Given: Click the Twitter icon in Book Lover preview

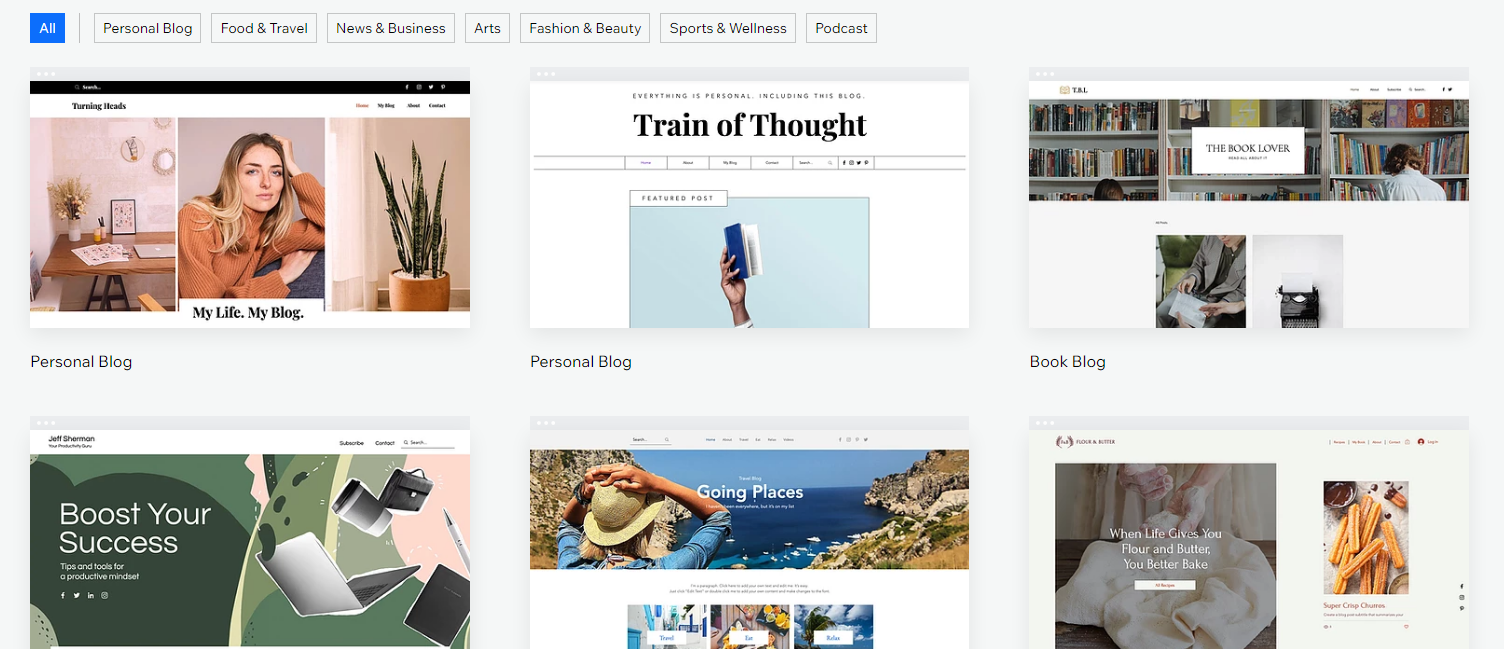Looking at the screenshot, I should click(x=1450, y=90).
